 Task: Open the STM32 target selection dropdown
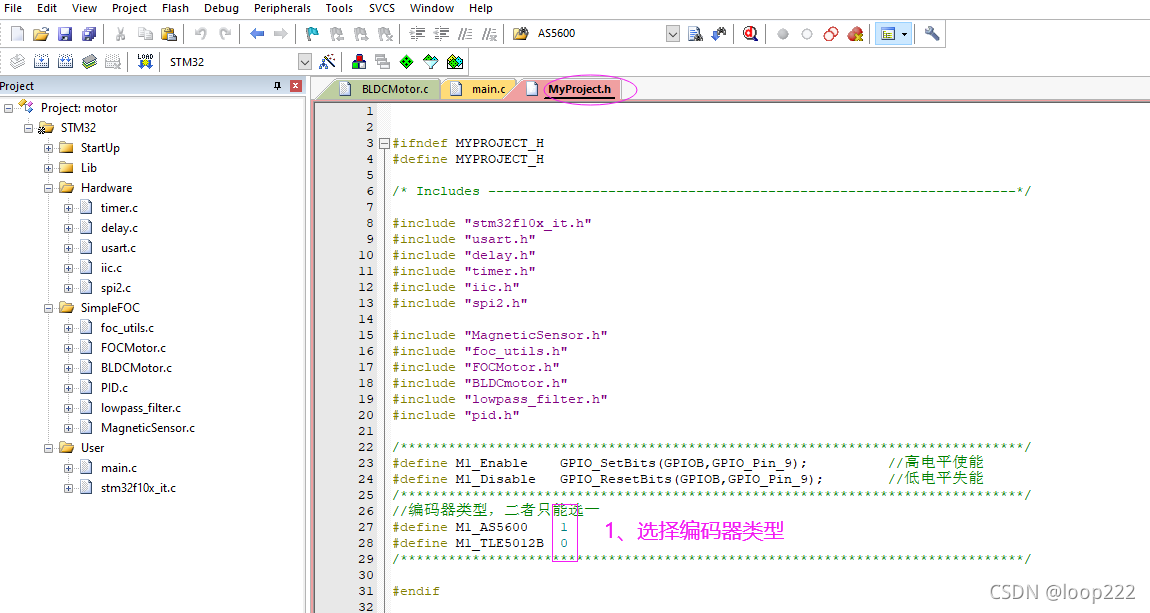(x=304, y=62)
